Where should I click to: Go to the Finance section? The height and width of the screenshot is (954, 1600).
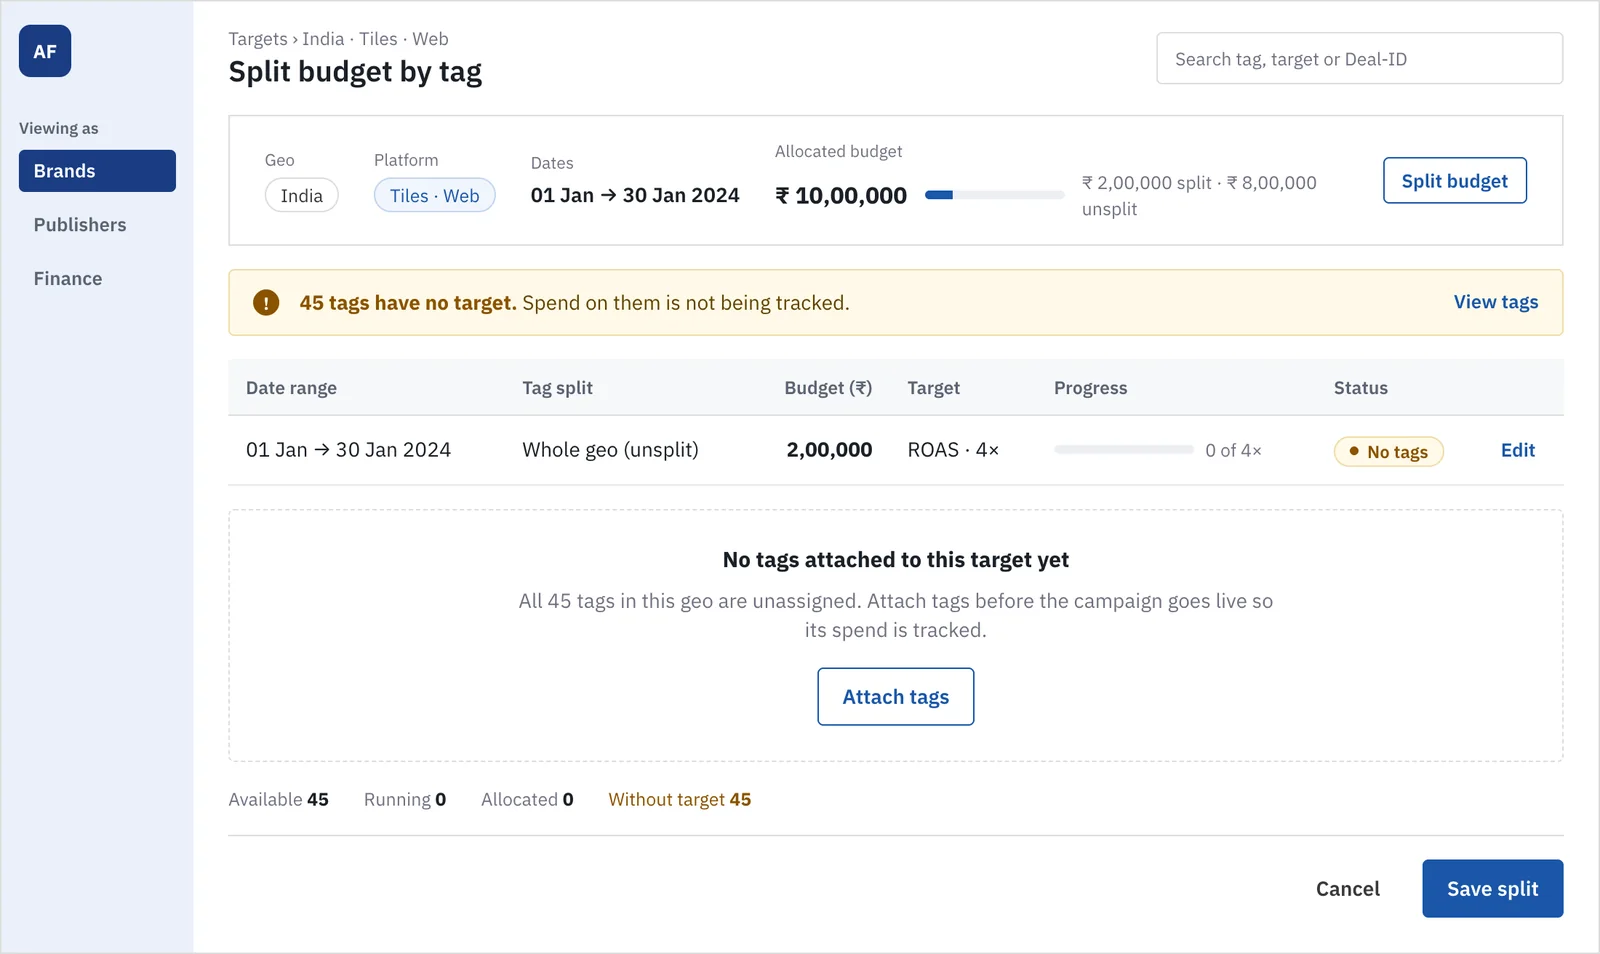click(x=68, y=279)
